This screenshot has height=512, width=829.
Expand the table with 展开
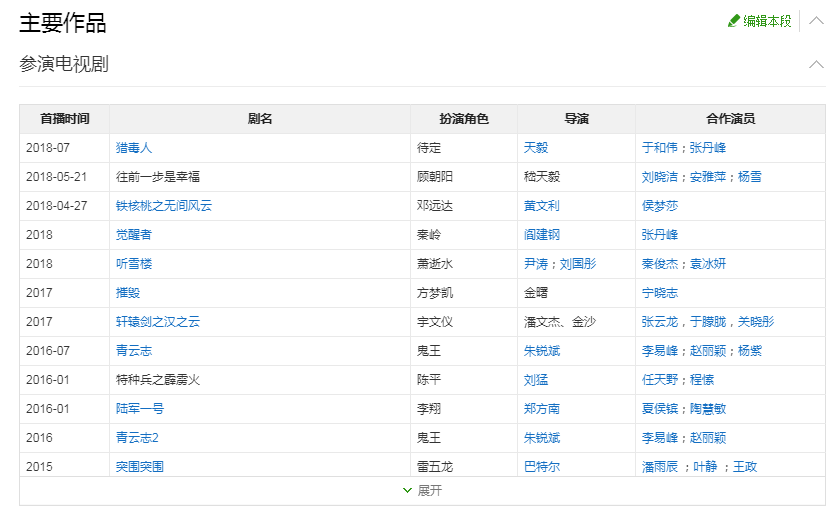(422, 490)
